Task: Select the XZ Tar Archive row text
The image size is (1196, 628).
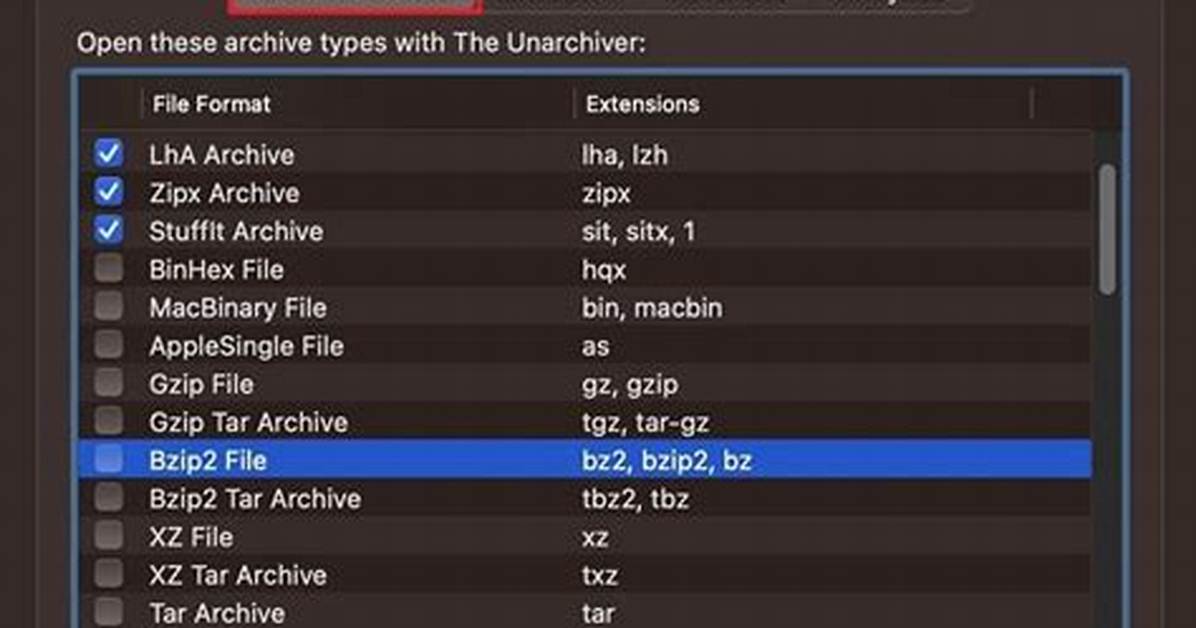Action: click(x=238, y=575)
